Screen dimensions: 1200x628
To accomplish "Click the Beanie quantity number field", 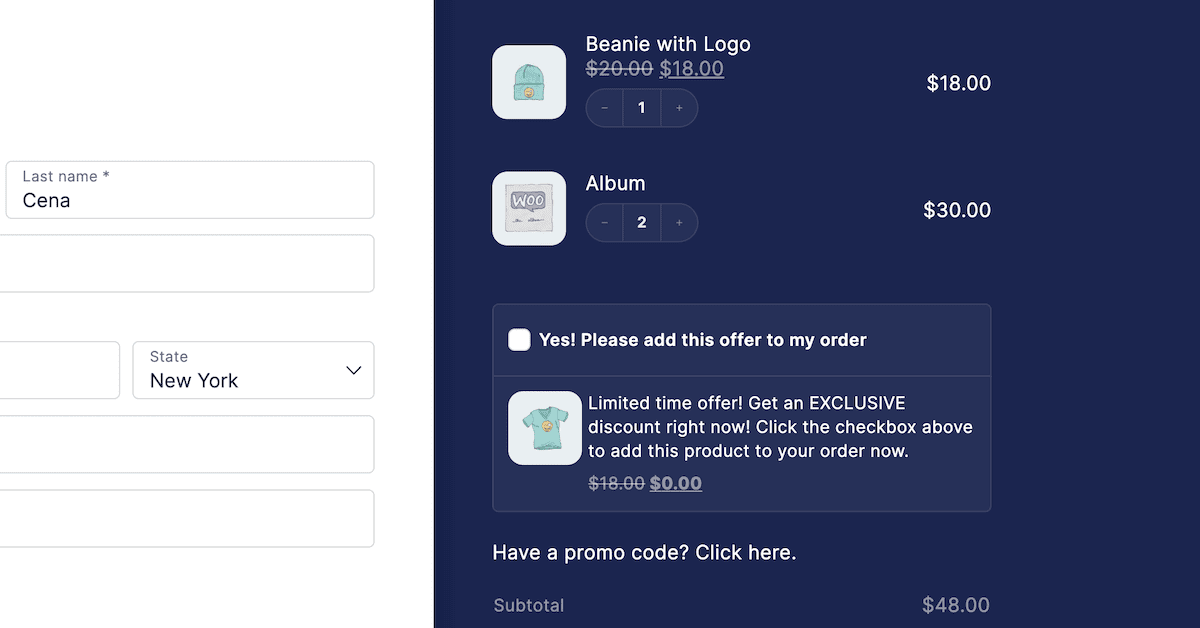I will click(x=641, y=108).
